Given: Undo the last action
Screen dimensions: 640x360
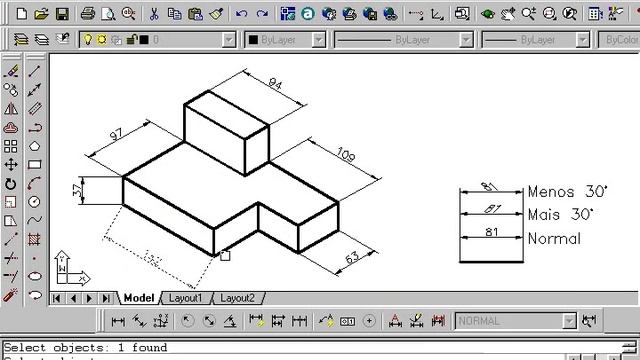Looking at the screenshot, I should pyautogui.click(x=241, y=14).
